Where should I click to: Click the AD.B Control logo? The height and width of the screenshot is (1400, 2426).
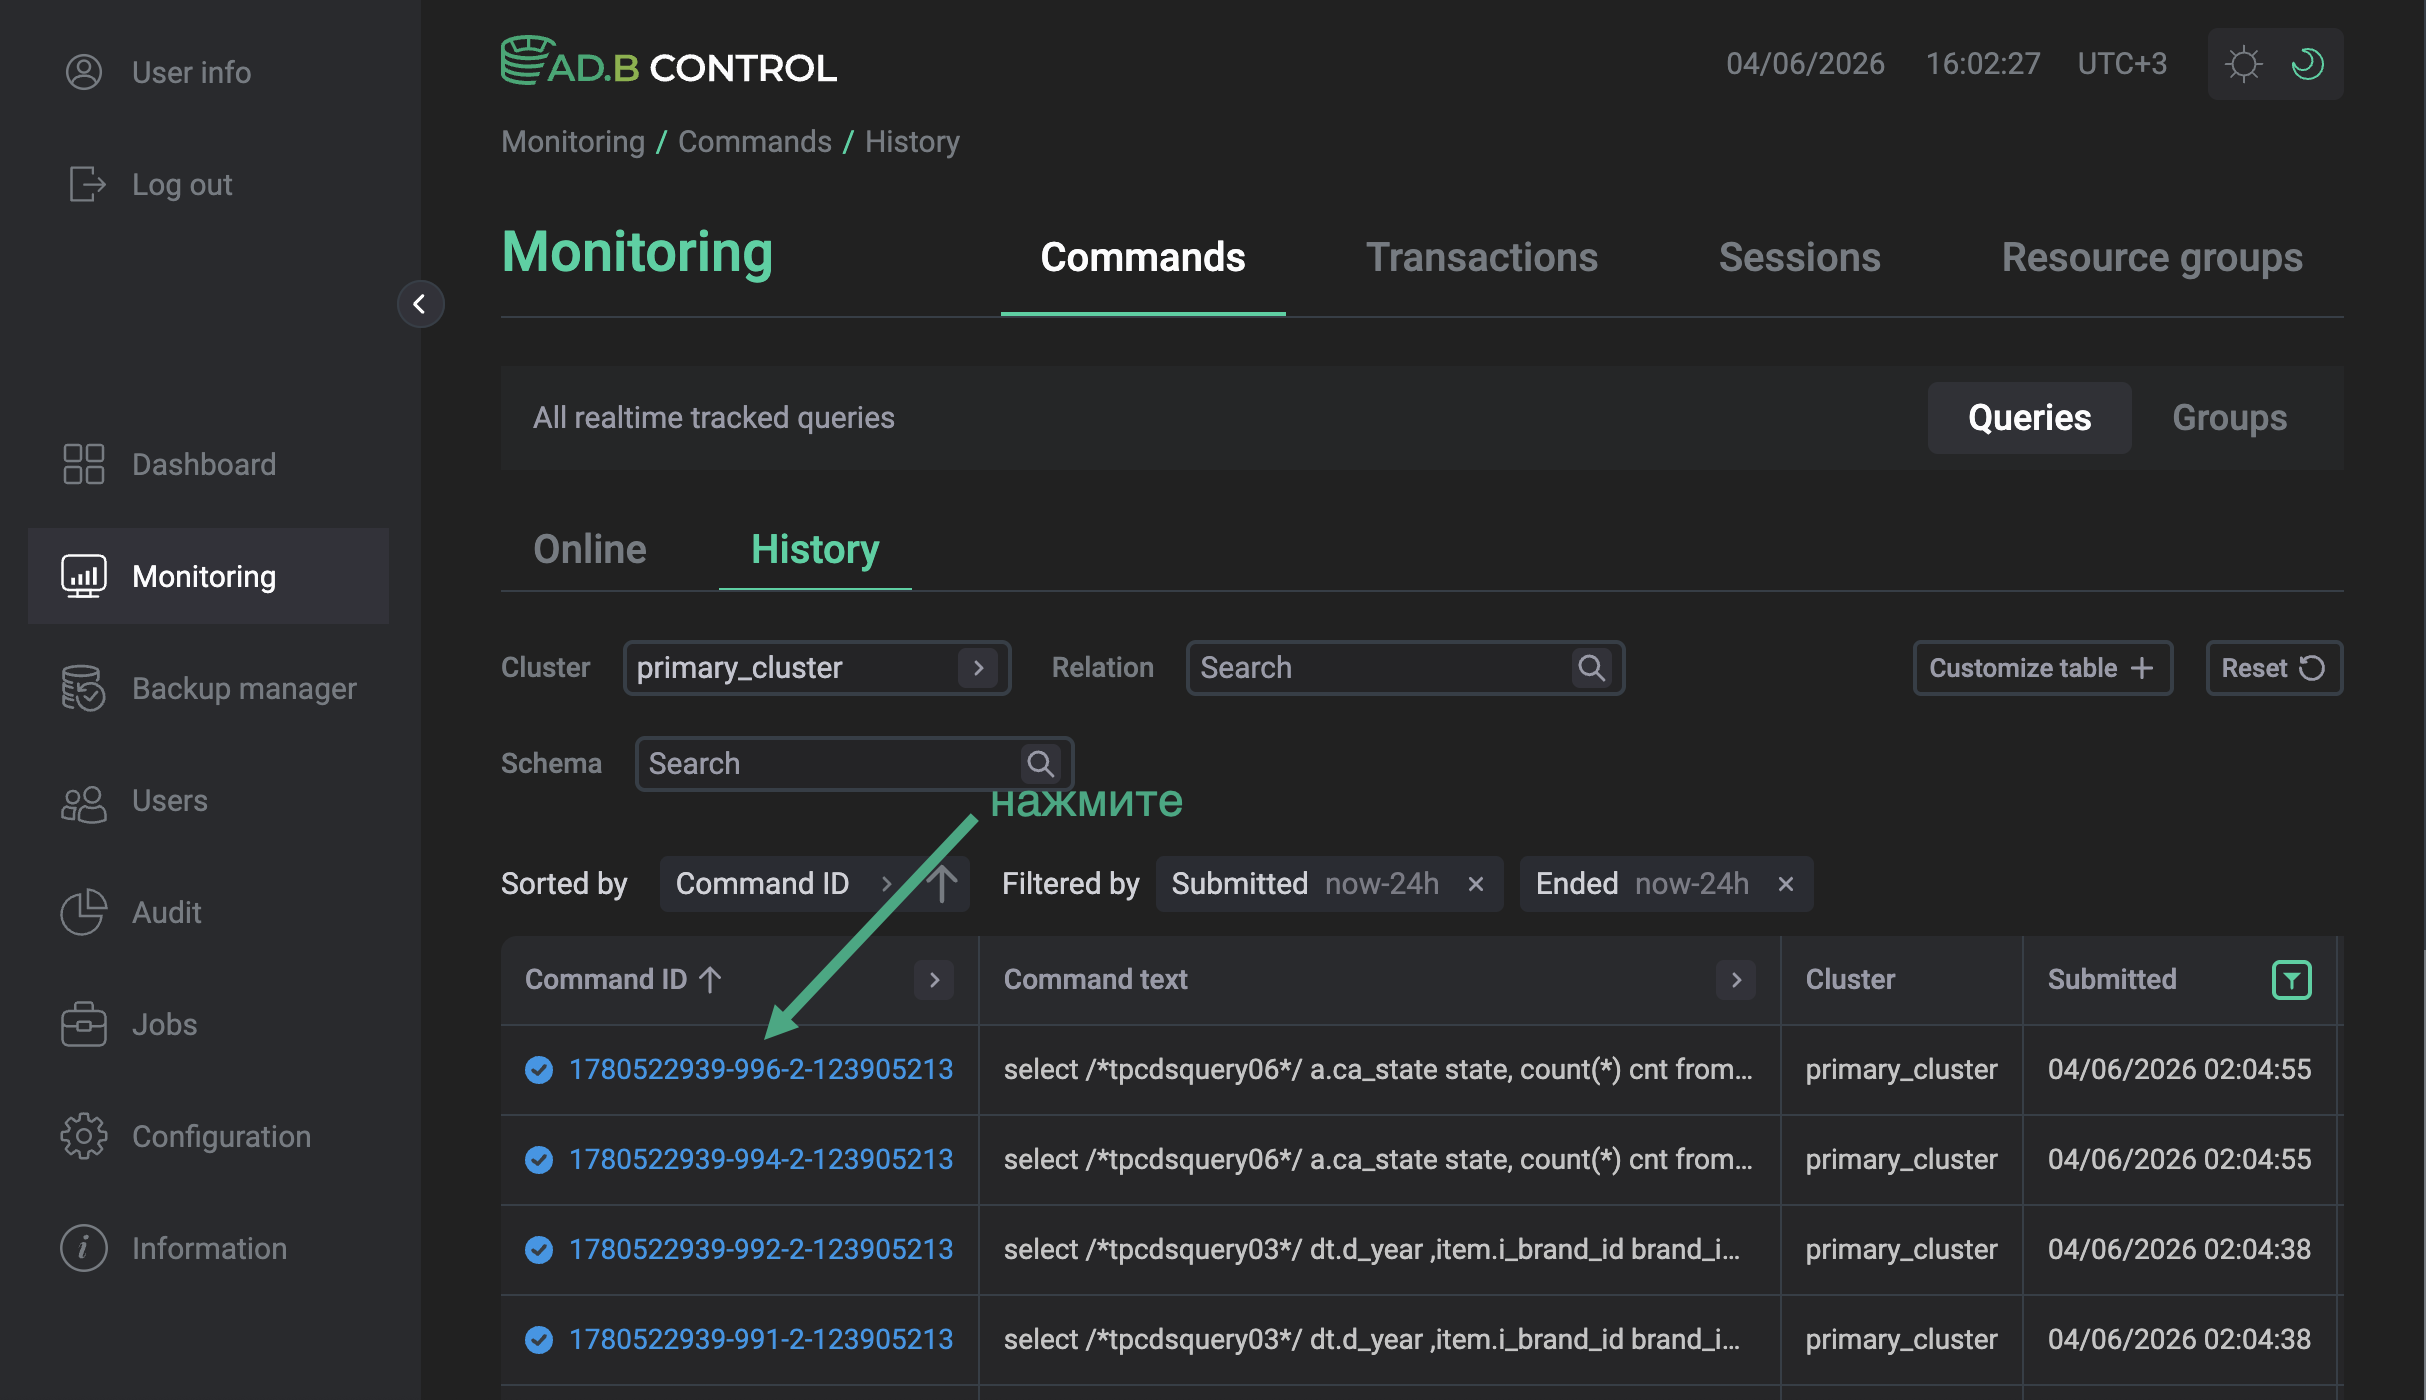pos(669,62)
